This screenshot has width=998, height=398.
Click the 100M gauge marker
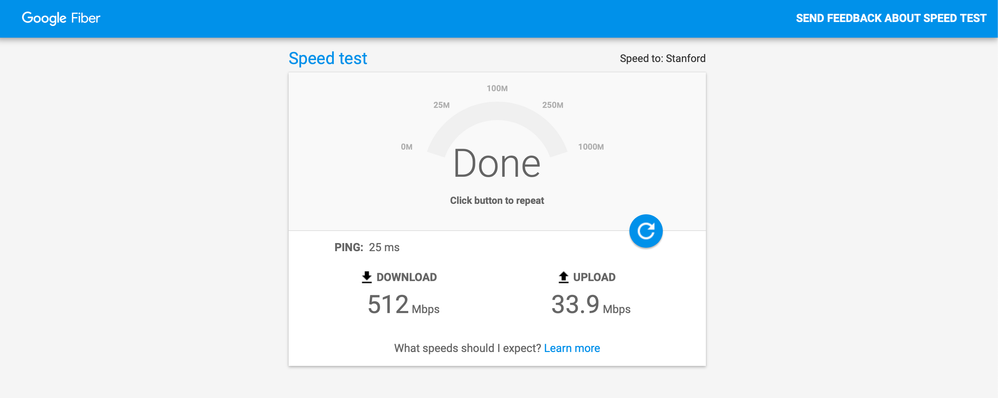click(x=497, y=89)
